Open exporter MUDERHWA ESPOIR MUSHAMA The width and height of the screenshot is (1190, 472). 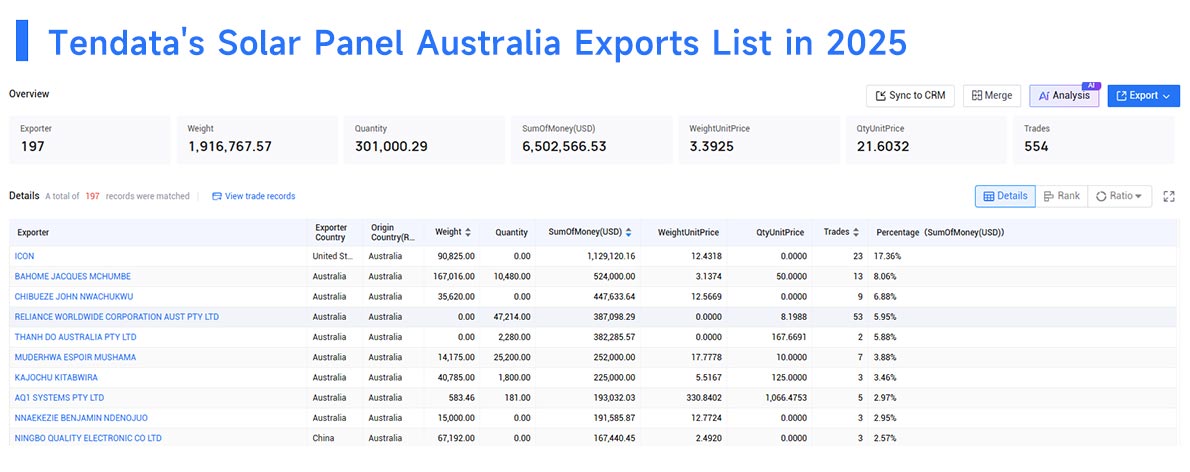click(75, 357)
